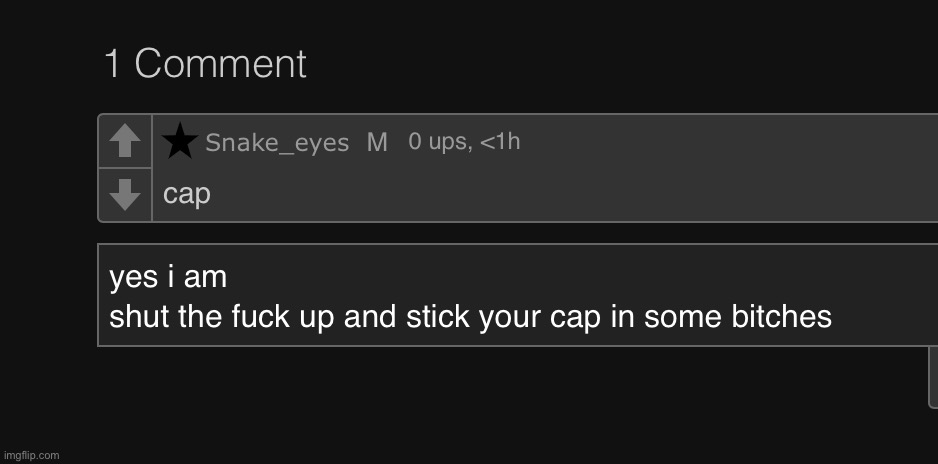This screenshot has width=938, height=464.
Task: Click the comment header right of the timestamp
Action: (720, 142)
